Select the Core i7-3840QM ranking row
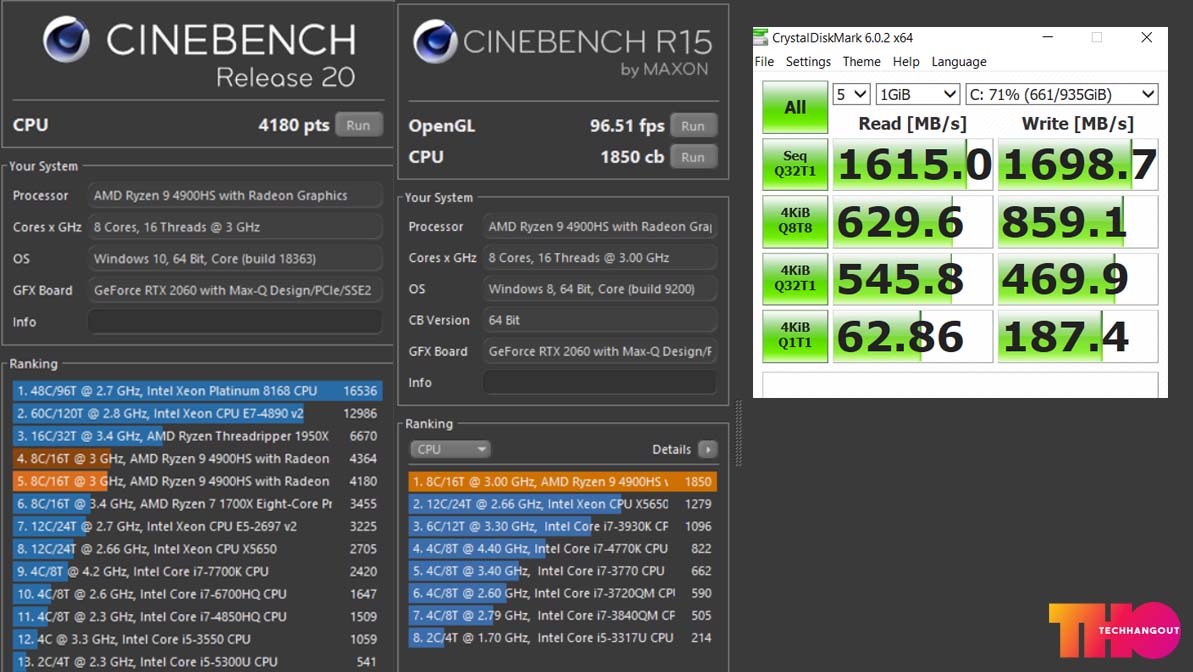1193x672 pixels. (562, 616)
